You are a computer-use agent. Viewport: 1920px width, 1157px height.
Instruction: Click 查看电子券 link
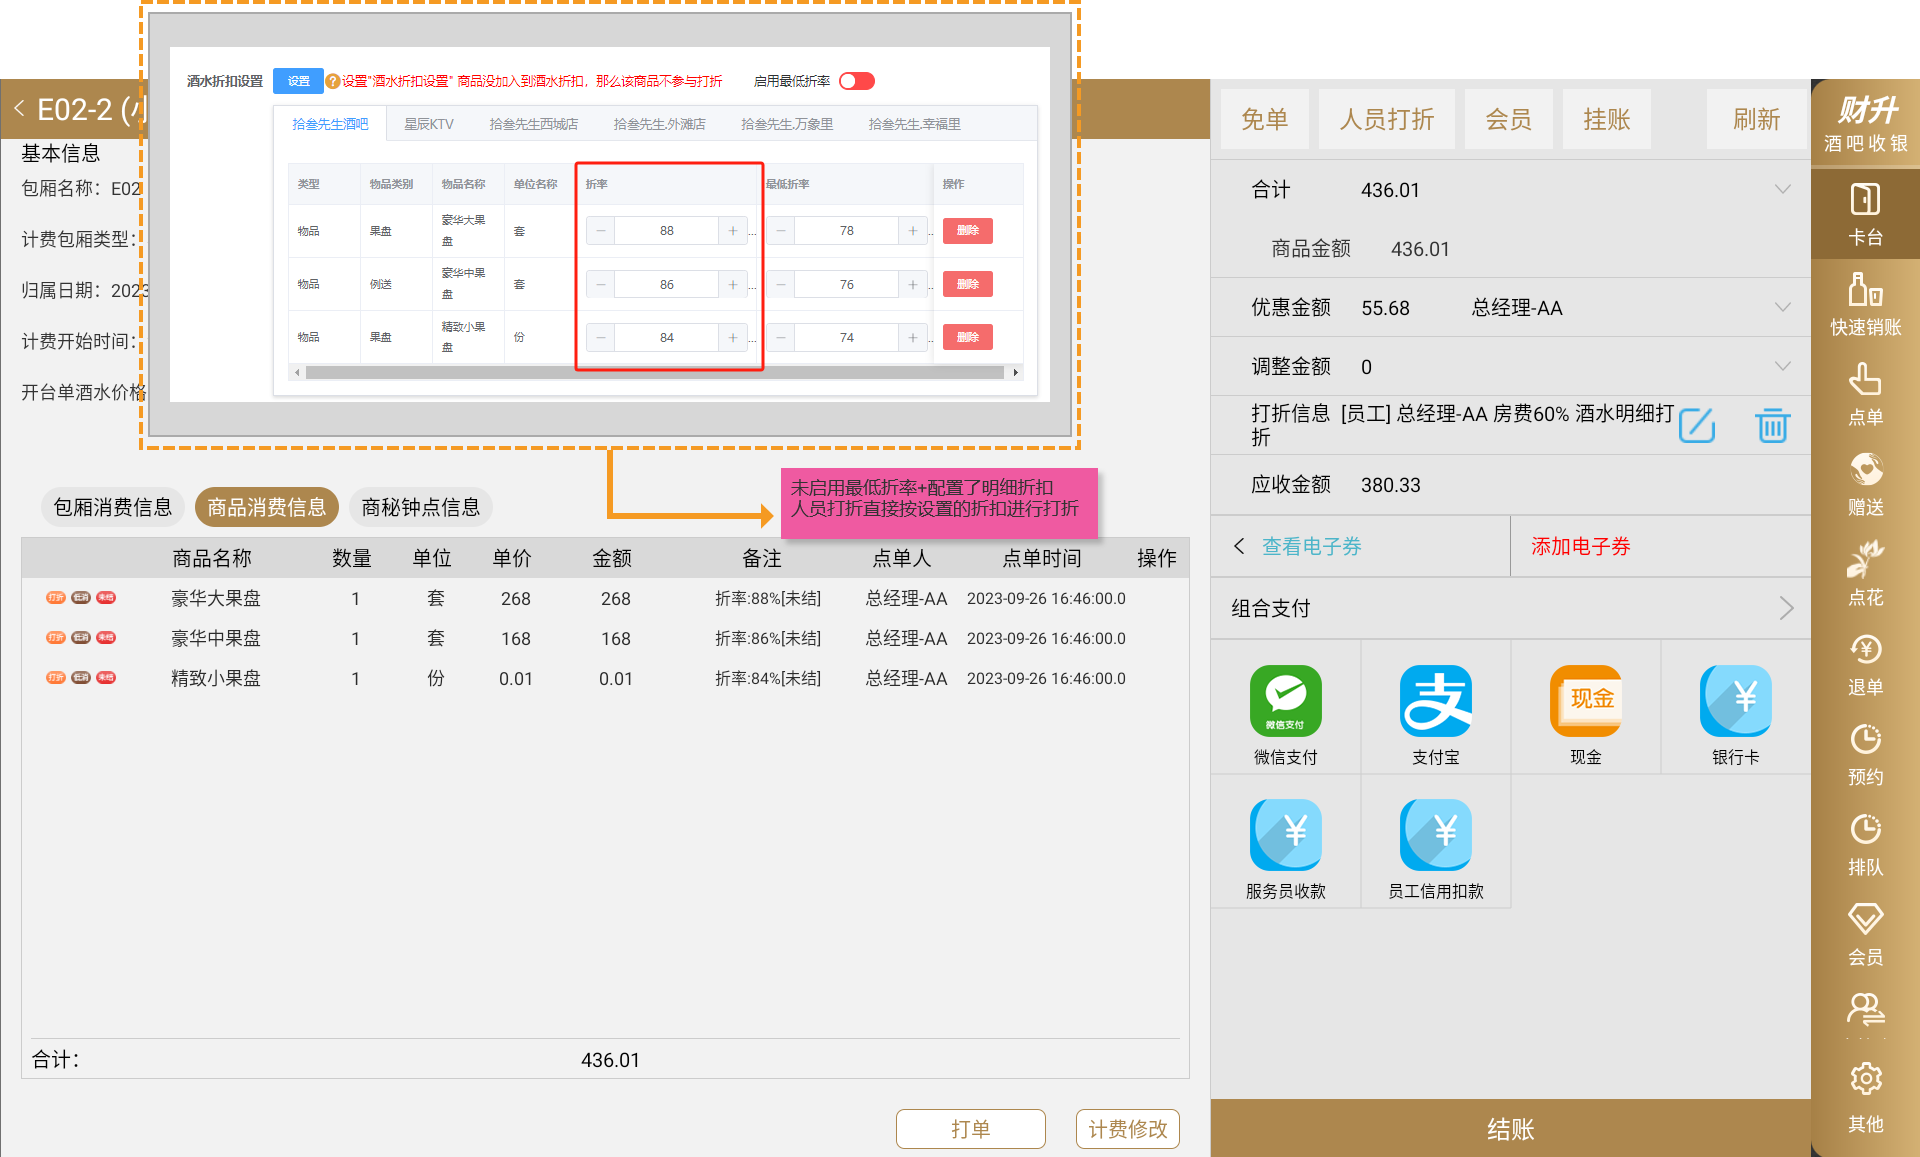[1311, 546]
